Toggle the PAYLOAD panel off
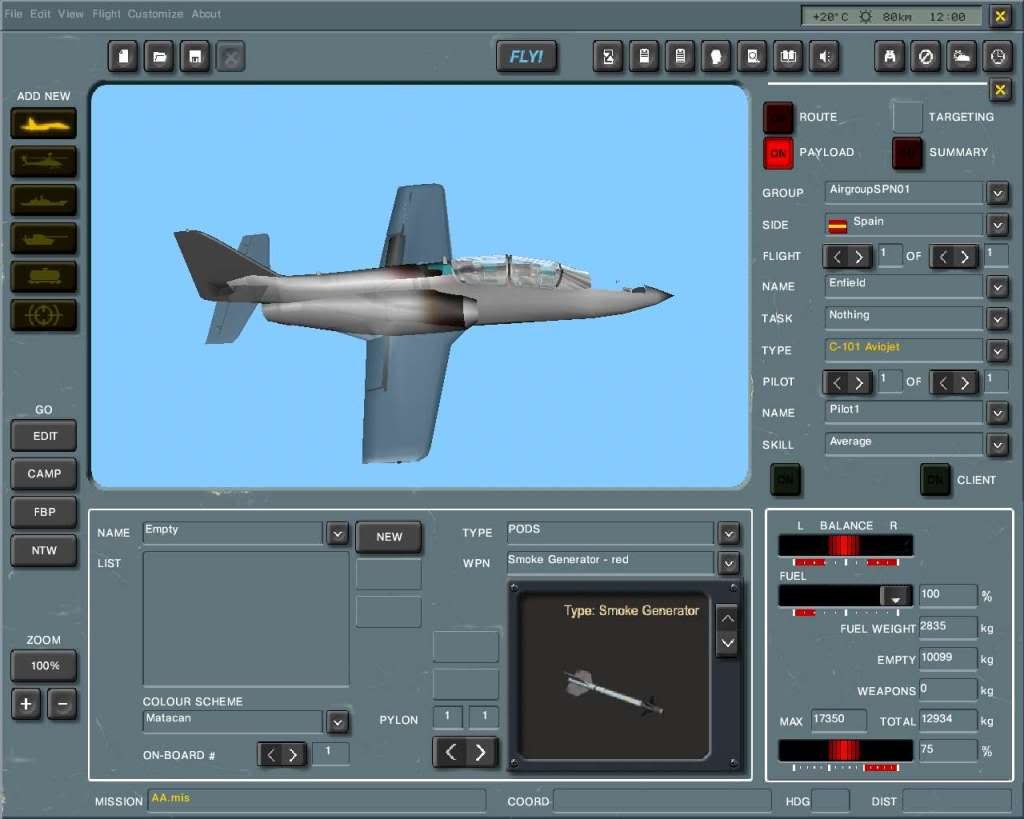1024x819 pixels. [779, 152]
